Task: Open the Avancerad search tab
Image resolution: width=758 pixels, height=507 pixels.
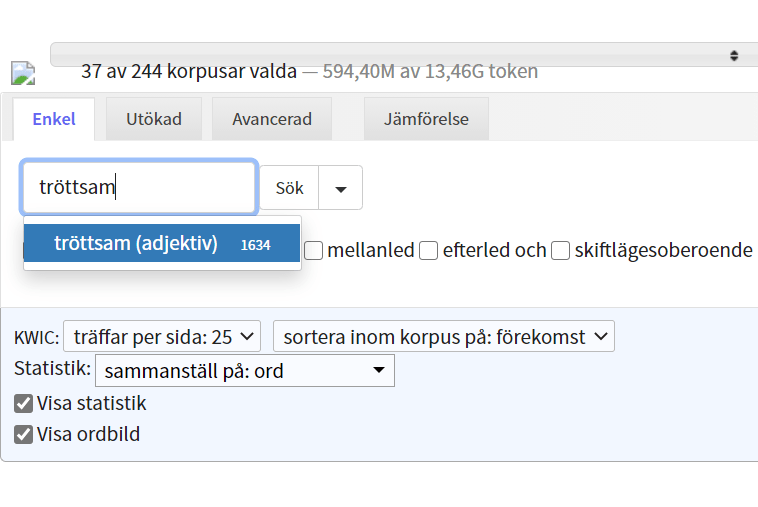Action: coord(272,119)
